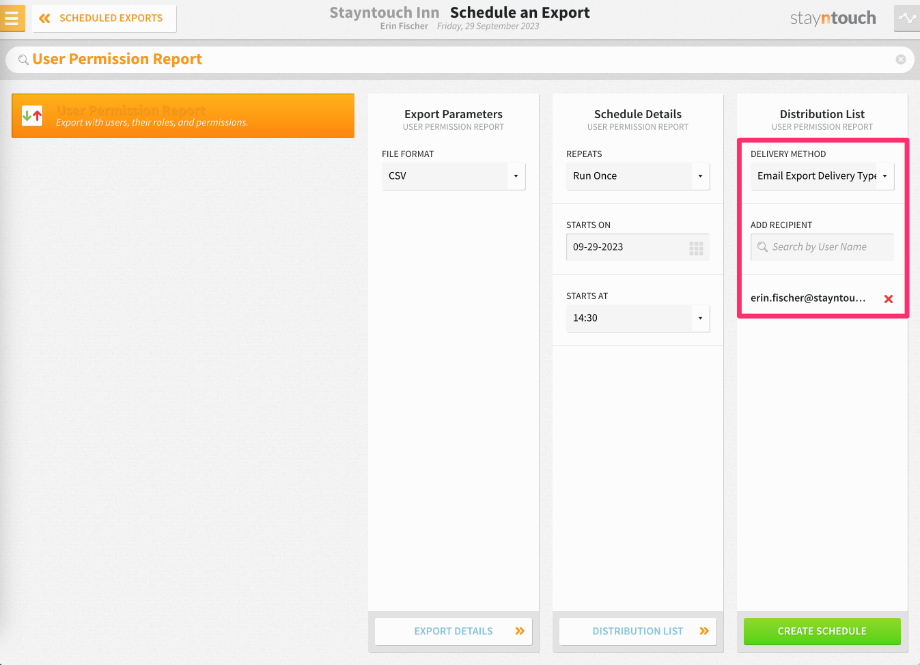This screenshot has width=920, height=665.
Task: Click the Stayntouch Inn property name
Action: (x=384, y=12)
